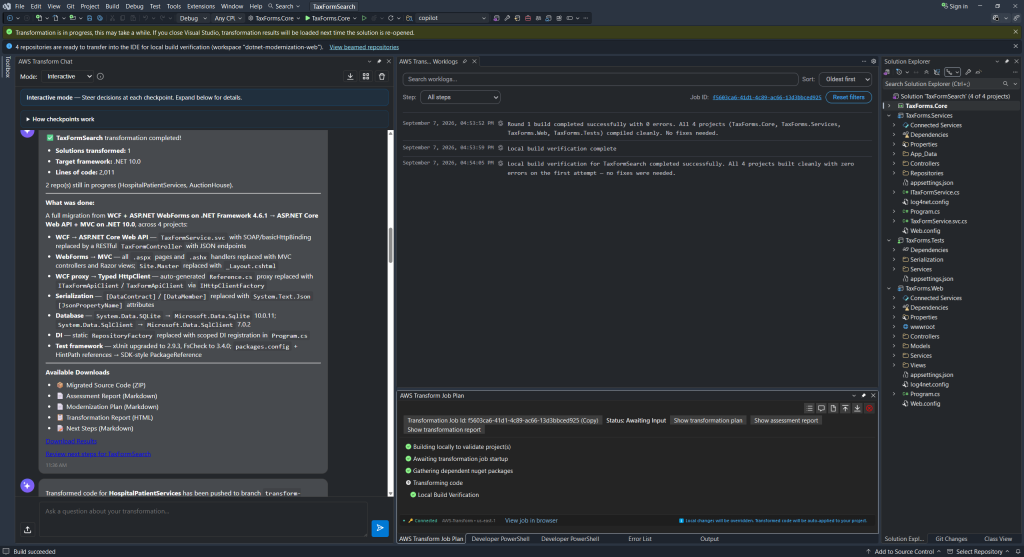The width and height of the screenshot is (1024, 557).
Task: Open the Toolbox side tab
Action: tap(8, 67)
